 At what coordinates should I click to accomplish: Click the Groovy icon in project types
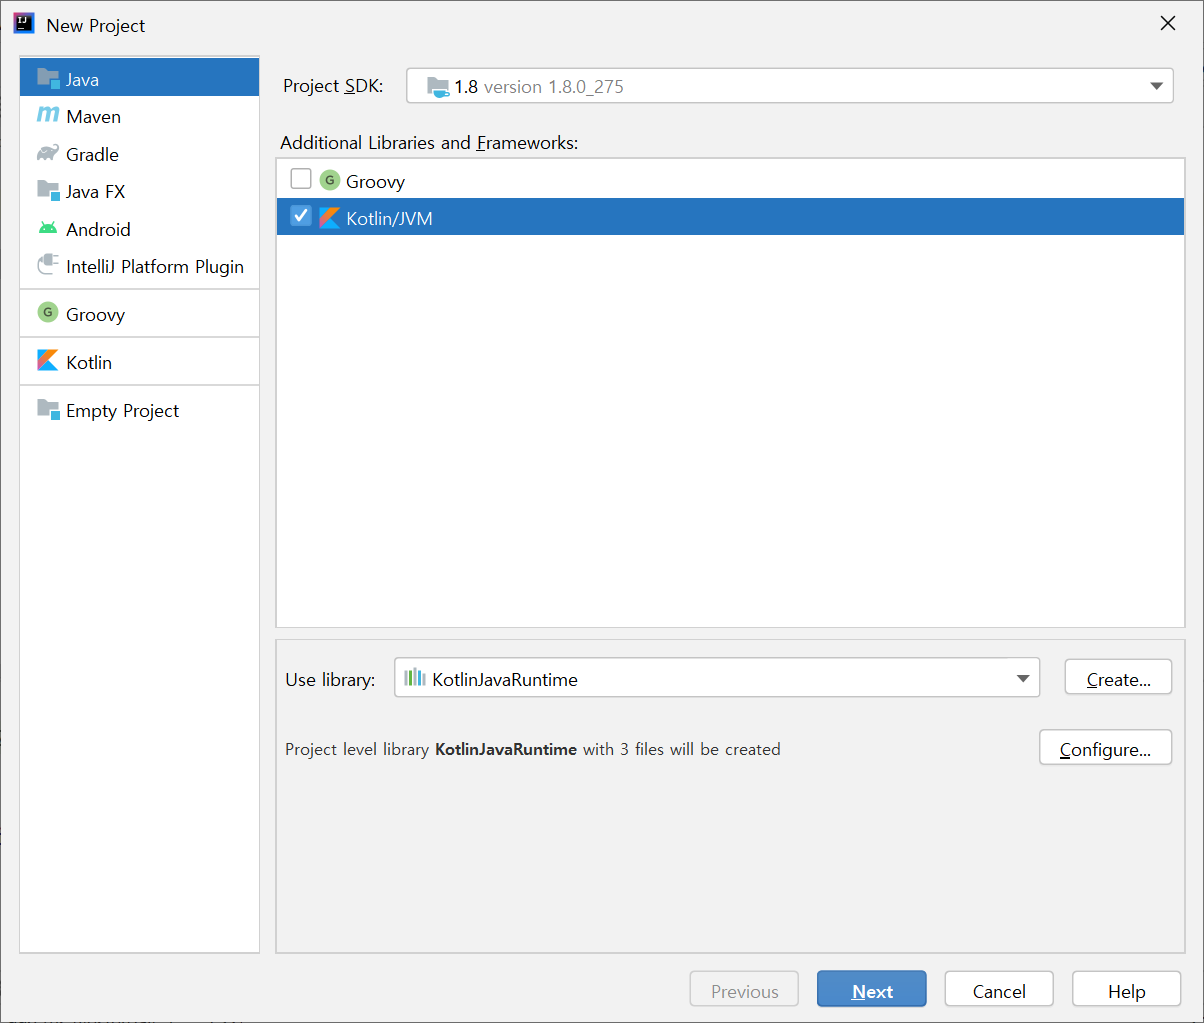point(48,314)
